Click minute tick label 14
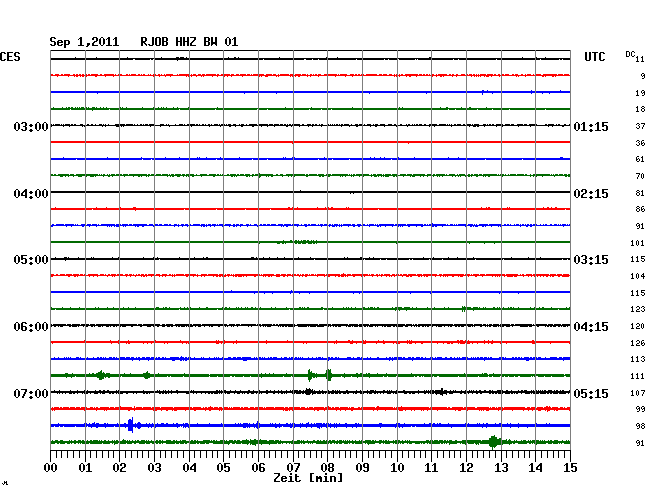Screen dimensions: 650x494 pos(536,468)
